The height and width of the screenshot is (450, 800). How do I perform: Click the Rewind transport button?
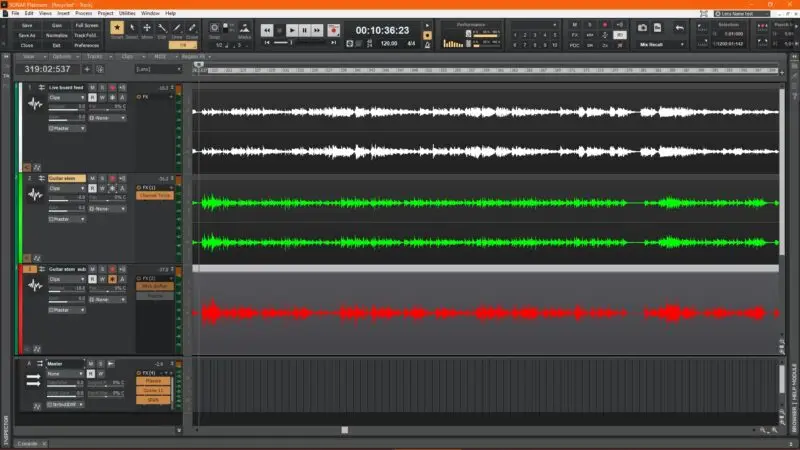pos(267,31)
